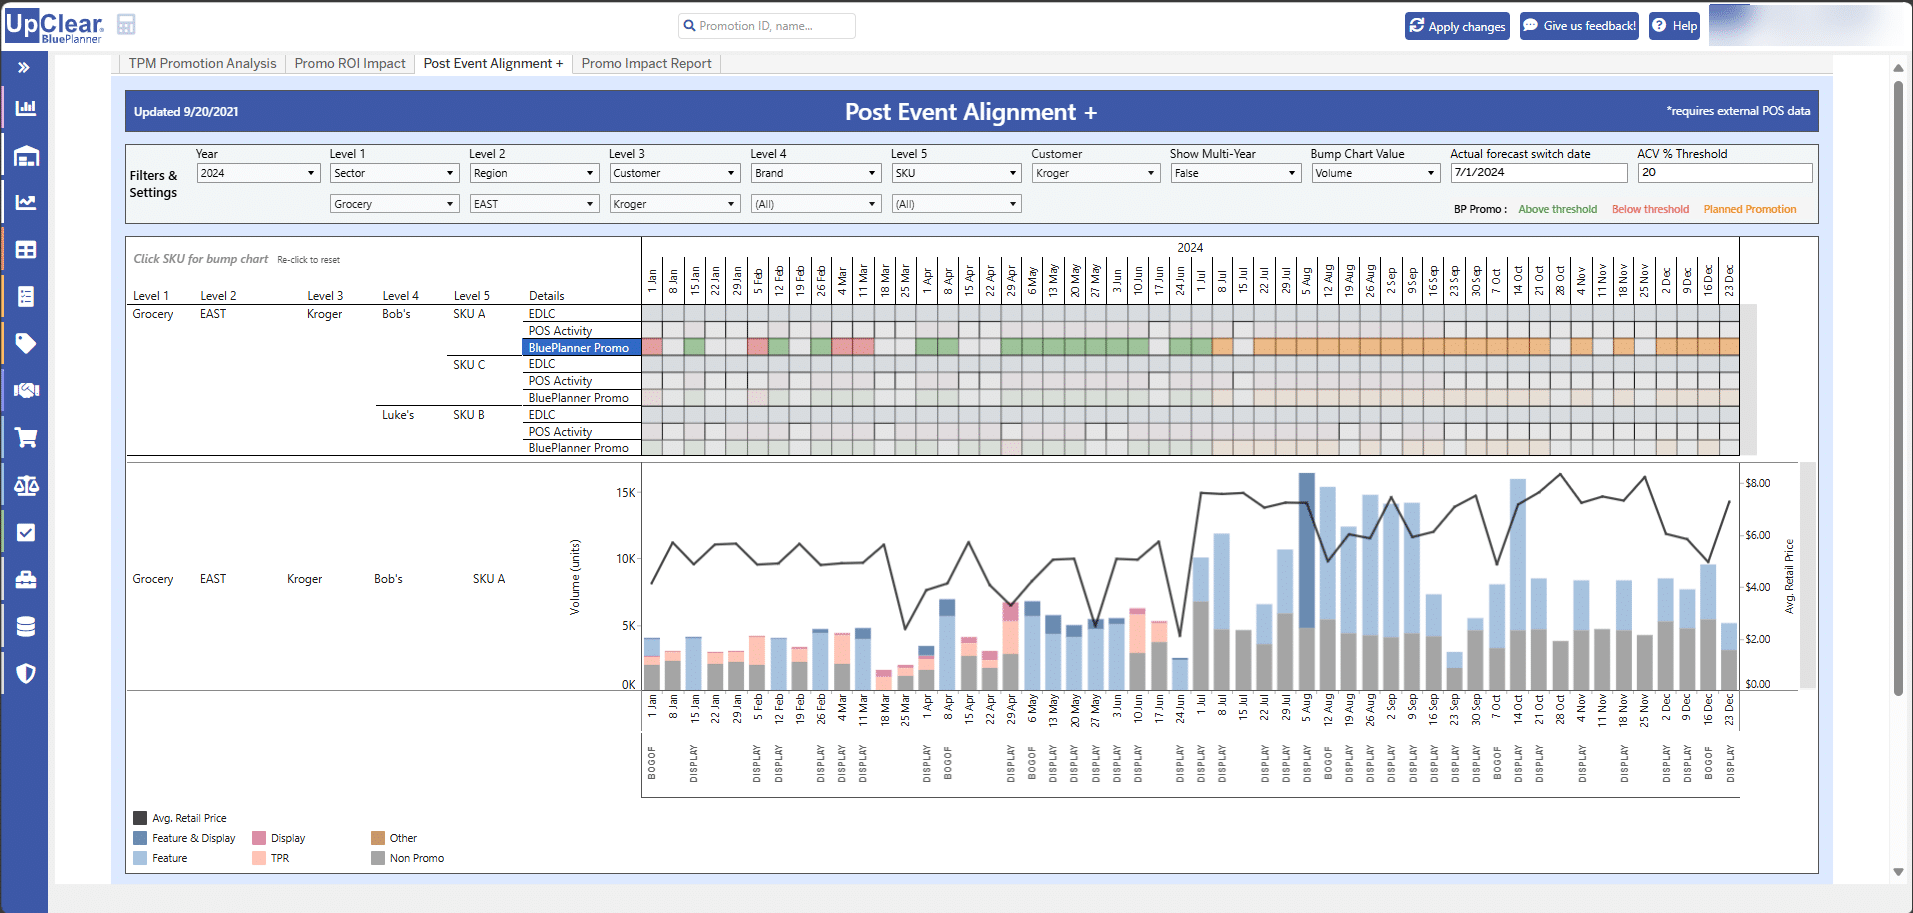Open the checkbox tick sidebar icon
The image size is (1913, 913).
[26, 532]
